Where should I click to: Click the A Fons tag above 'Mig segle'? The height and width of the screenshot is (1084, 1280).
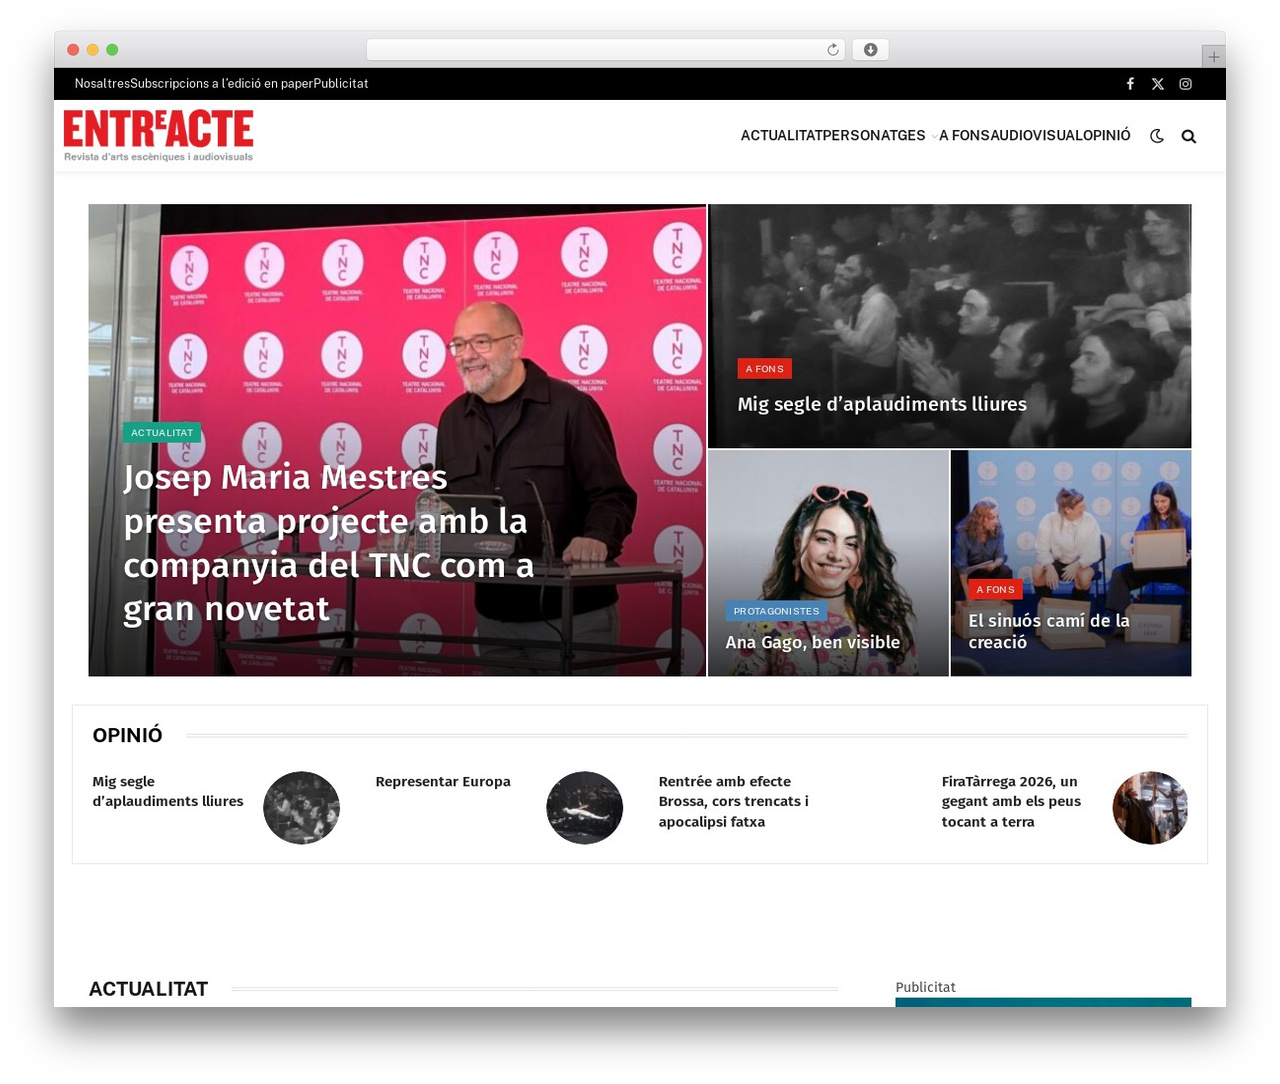[x=765, y=369]
